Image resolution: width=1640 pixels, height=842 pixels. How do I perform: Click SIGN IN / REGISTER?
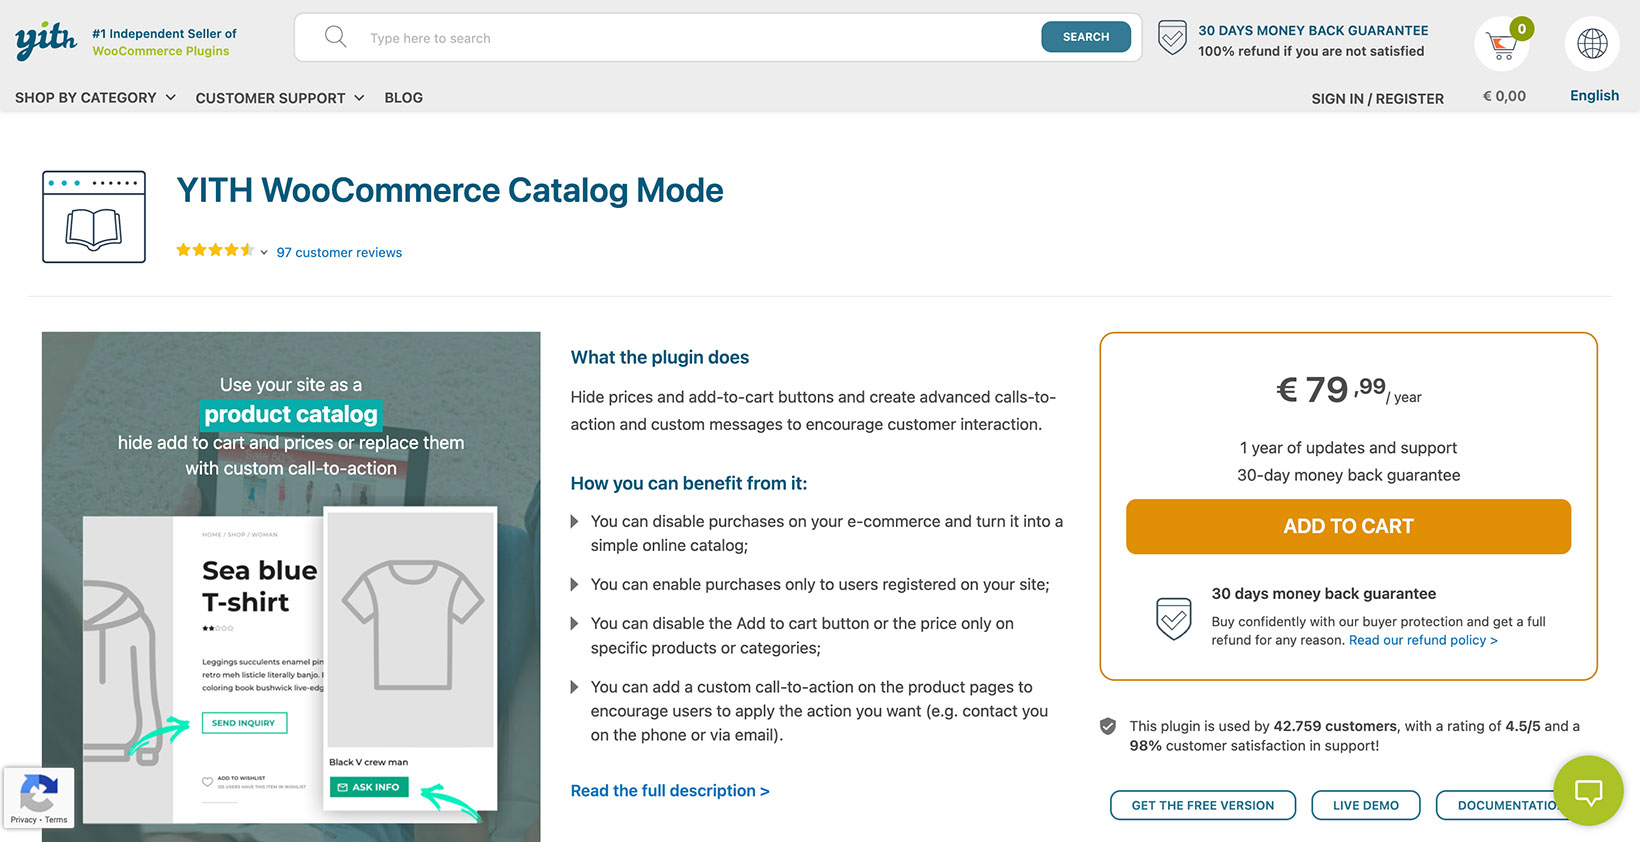(x=1377, y=98)
